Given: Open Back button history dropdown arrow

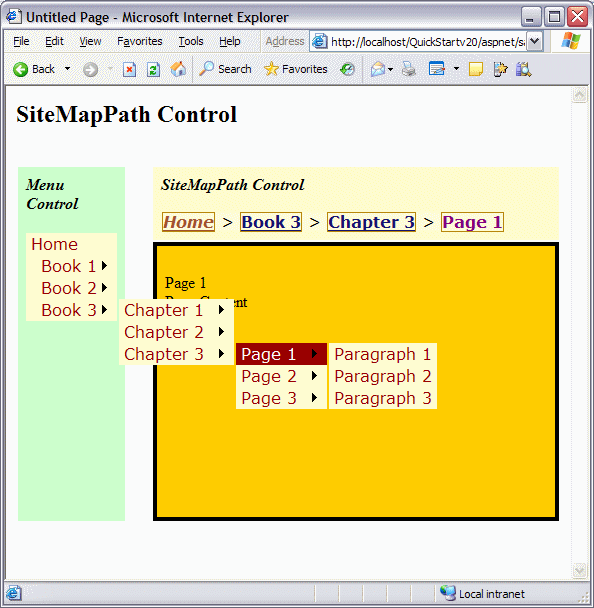Looking at the screenshot, I should click(x=67, y=69).
